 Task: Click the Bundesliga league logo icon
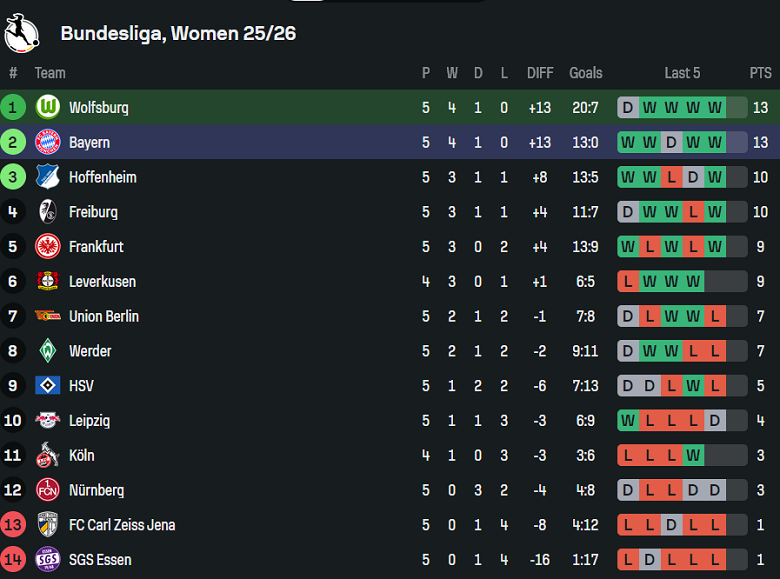point(22,33)
